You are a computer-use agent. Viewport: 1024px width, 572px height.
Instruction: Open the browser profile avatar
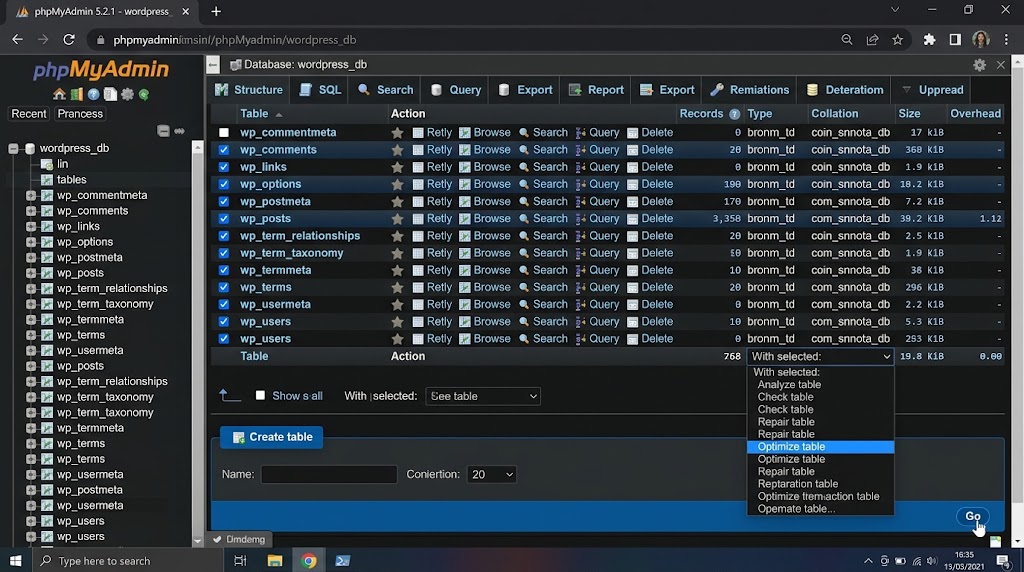point(980,40)
